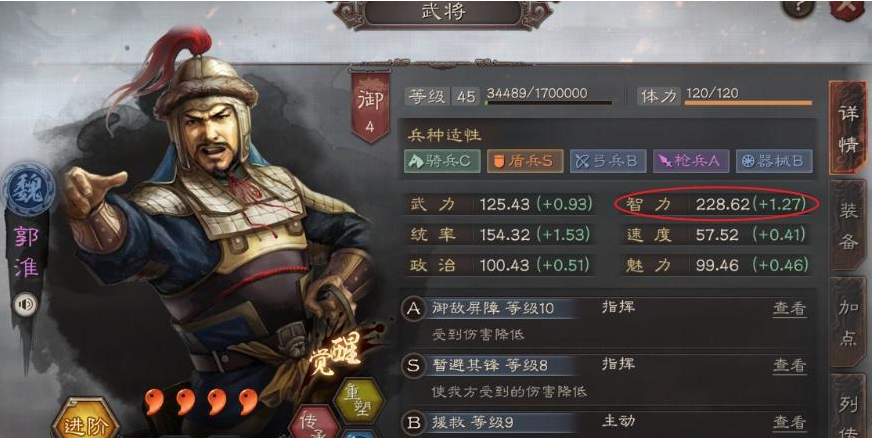Tap the blue Wei faction emblem
The image size is (872, 438).
coord(28,190)
